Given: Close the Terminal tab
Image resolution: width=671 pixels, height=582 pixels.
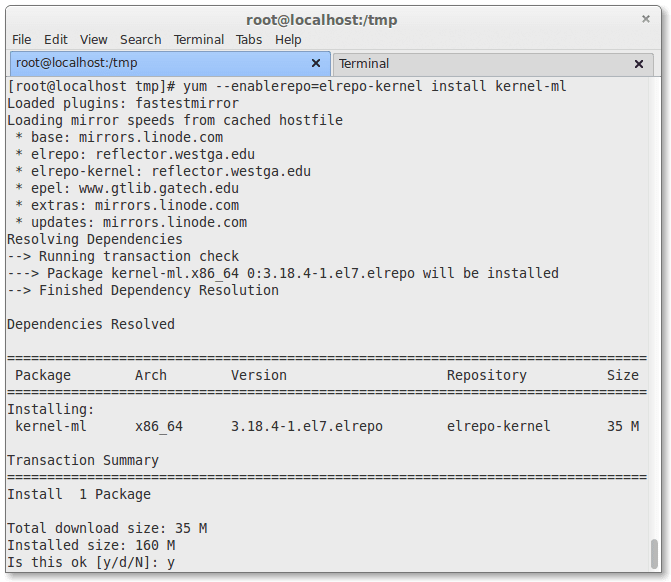Looking at the screenshot, I should coord(639,64).
